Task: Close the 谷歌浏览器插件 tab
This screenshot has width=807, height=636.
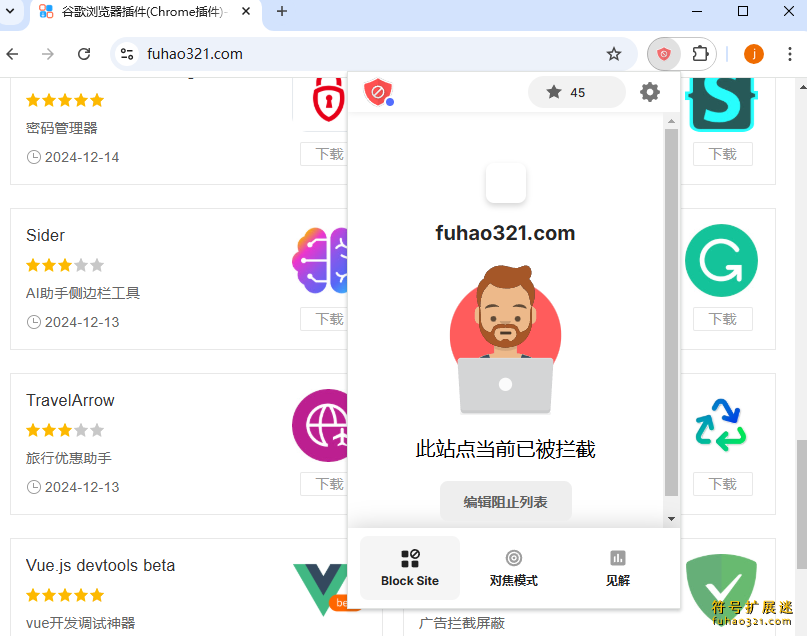Action: click(246, 11)
